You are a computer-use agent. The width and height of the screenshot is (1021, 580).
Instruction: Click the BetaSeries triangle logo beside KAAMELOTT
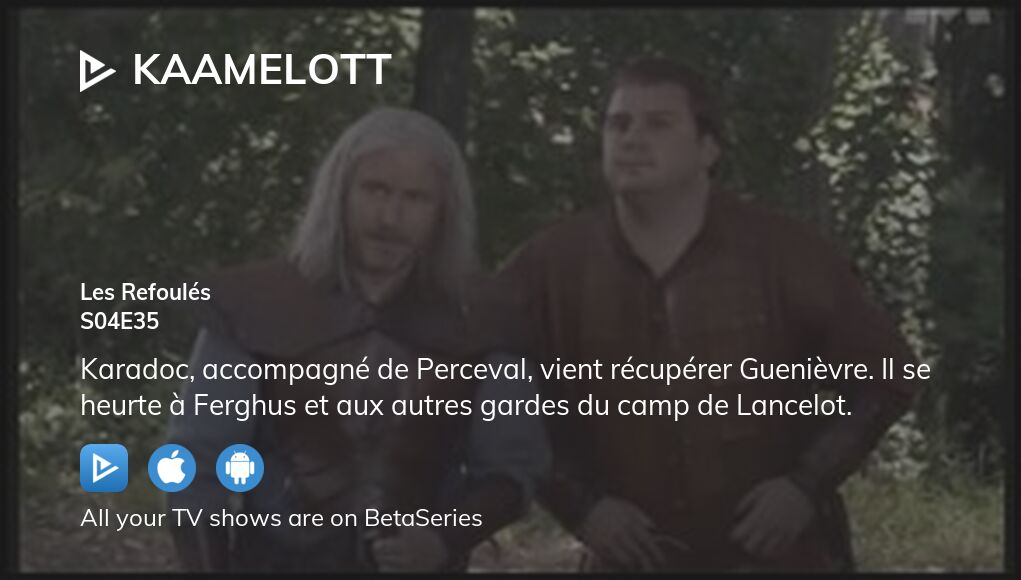pyautogui.click(x=97, y=70)
